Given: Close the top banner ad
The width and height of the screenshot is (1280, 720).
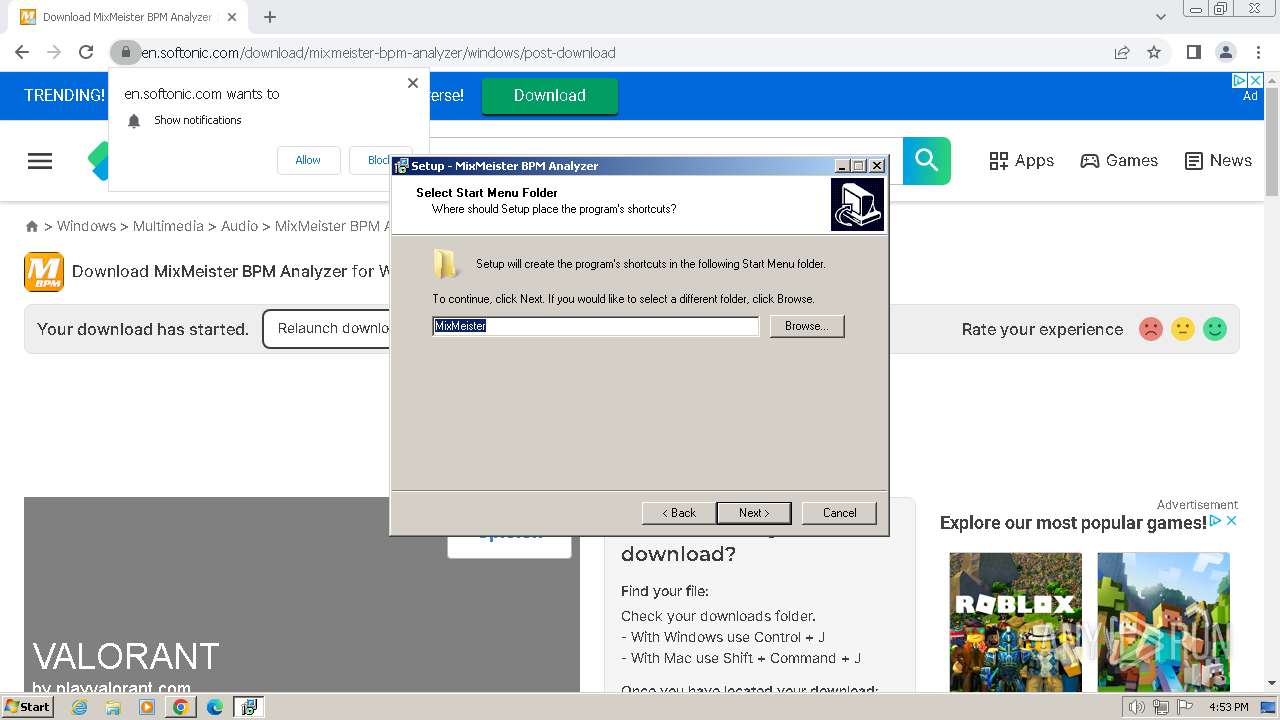Looking at the screenshot, I should tap(1256, 80).
